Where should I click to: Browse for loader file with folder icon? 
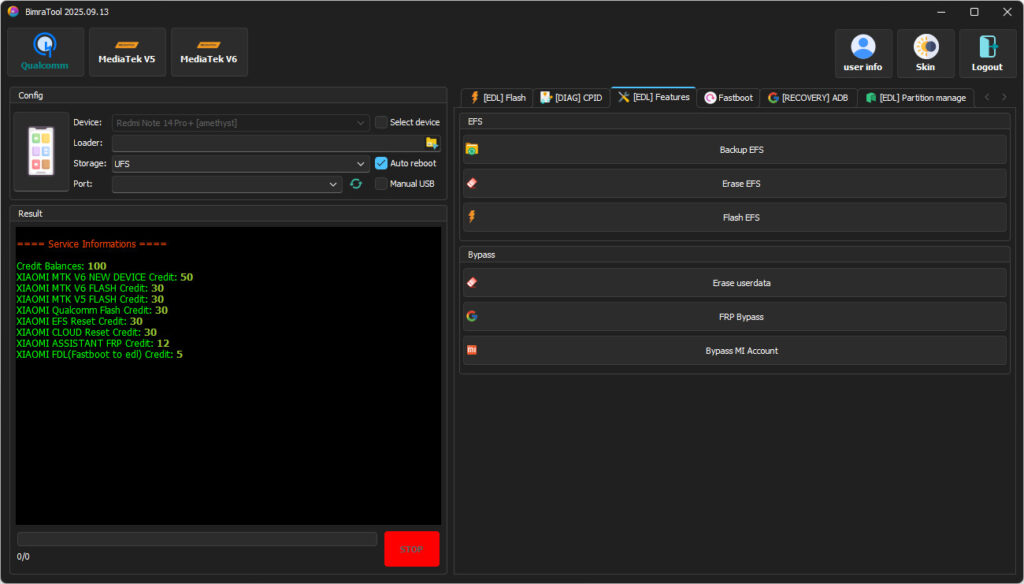coord(432,143)
